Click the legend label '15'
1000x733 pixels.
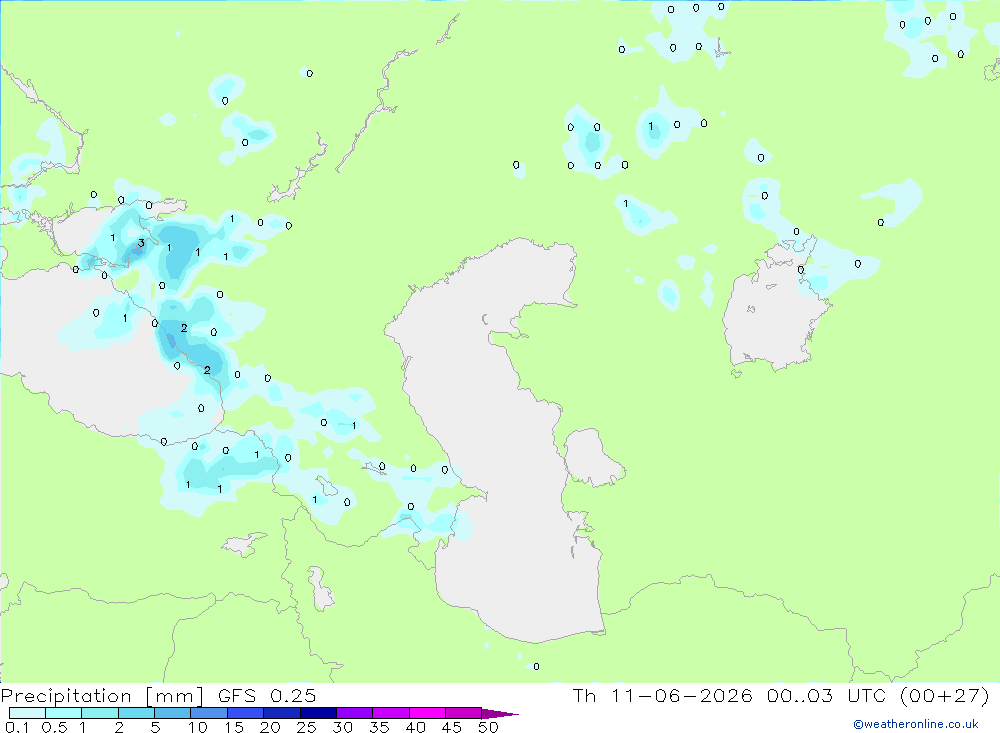234,727
